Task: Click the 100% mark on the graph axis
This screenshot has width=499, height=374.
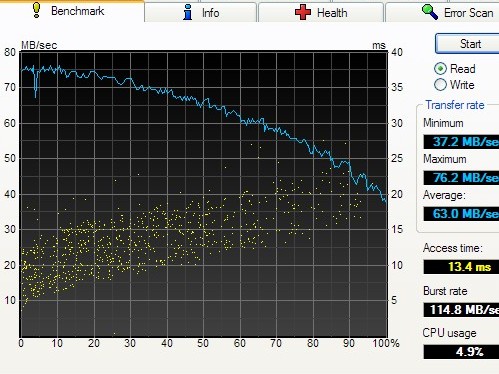Action: (x=386, y=343)
